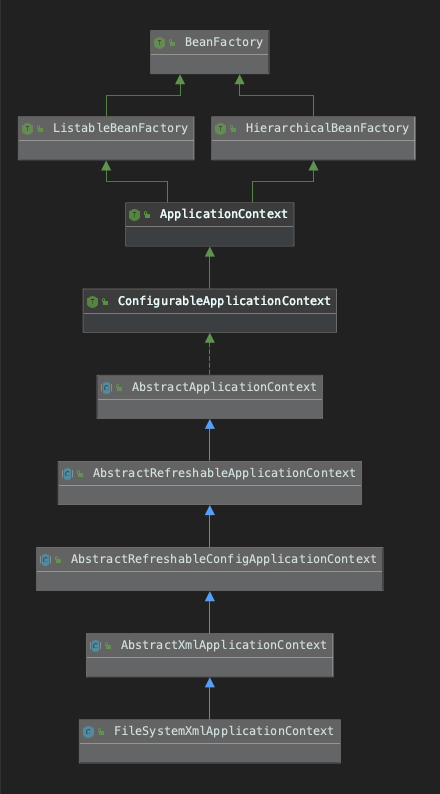Click the AbstractRefreshableApplicationContext abstract class icon

[67, 474]
